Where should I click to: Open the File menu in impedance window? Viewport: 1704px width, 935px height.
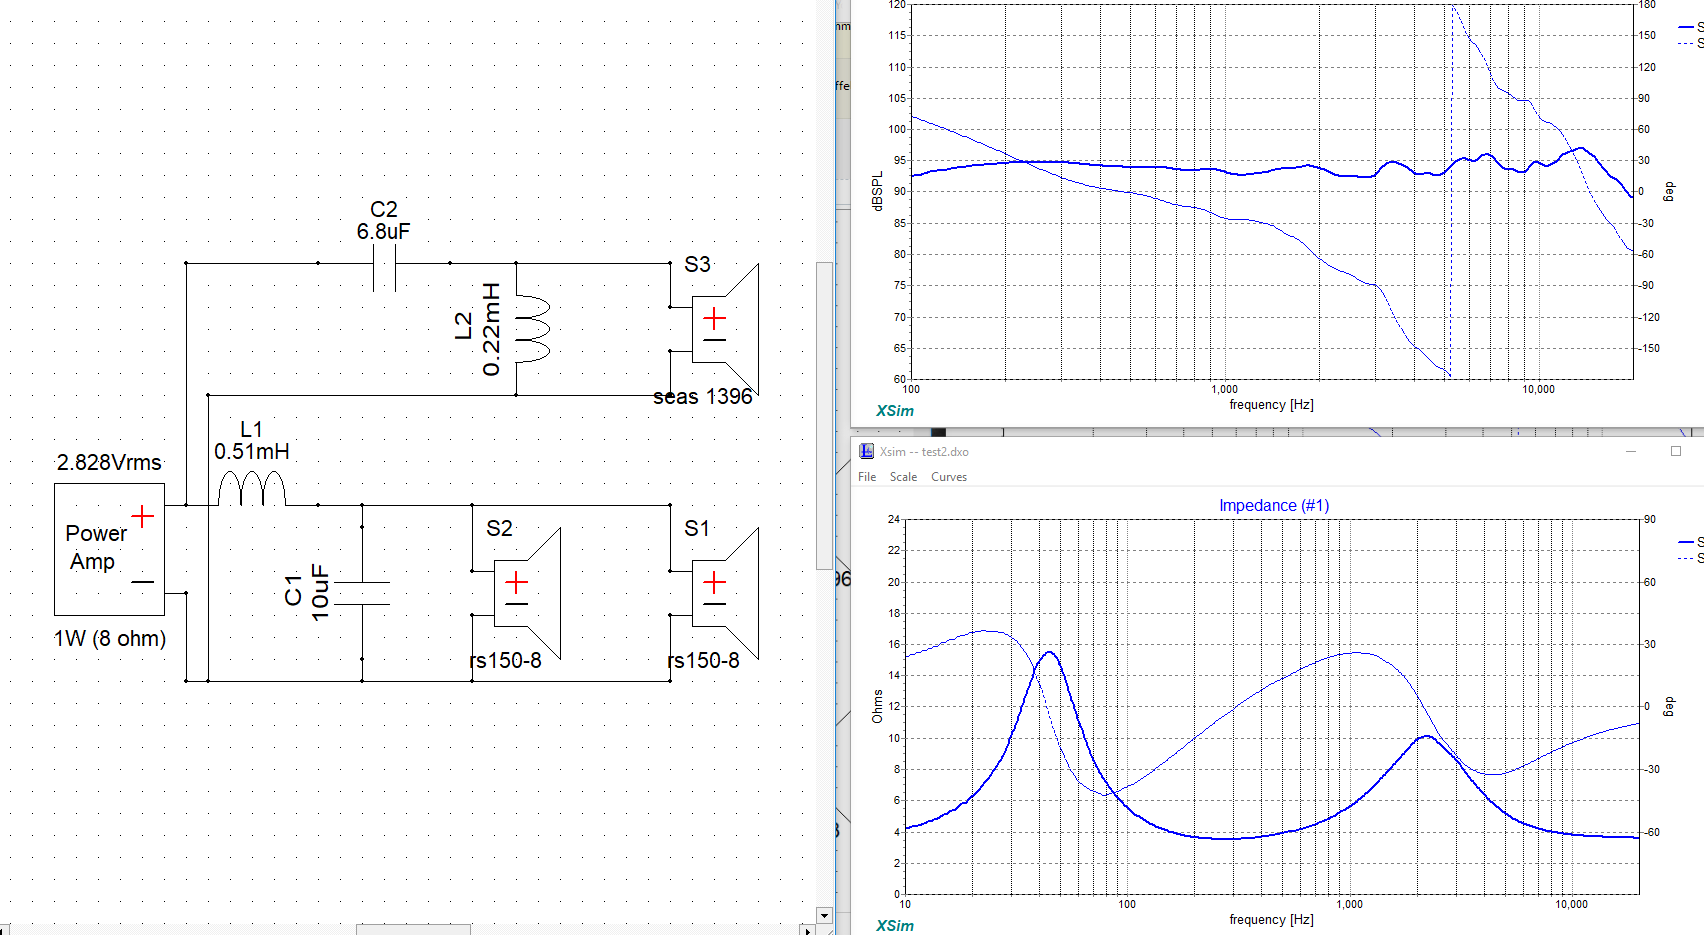[x=867, y=477]
